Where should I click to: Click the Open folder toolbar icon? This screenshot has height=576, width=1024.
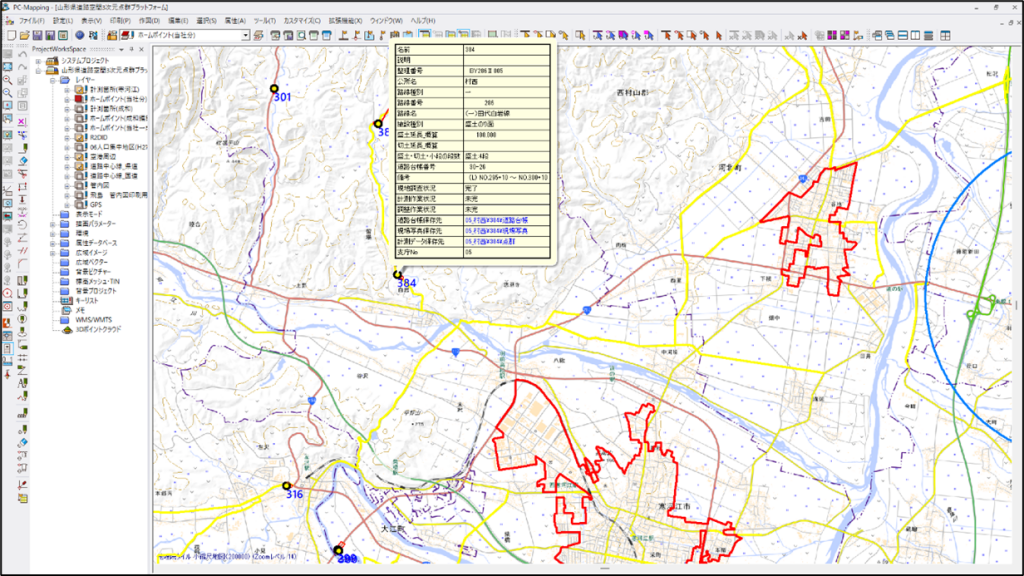pyautogui.click(x=22, y=35)
